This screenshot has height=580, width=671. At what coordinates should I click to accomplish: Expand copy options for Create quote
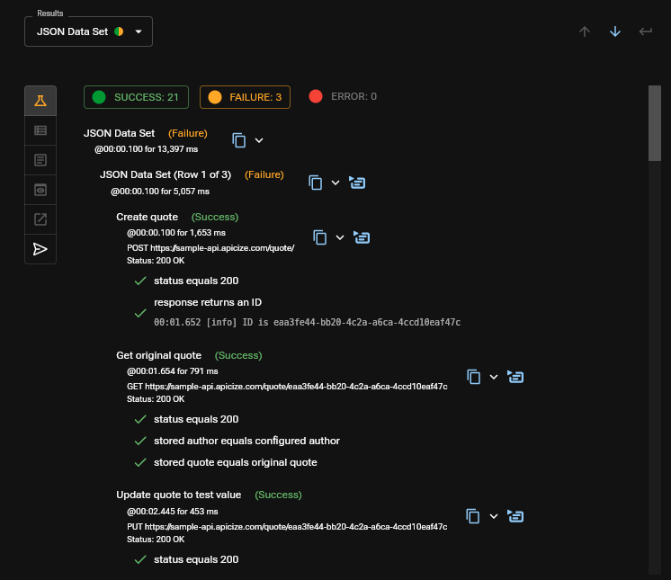(340, 237)
